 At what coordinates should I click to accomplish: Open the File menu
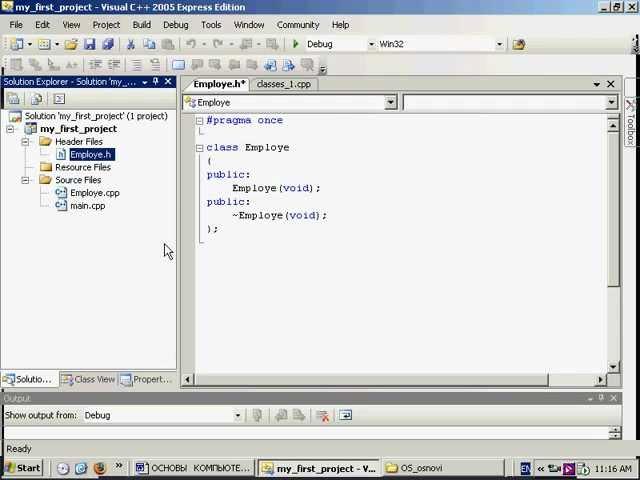(16, 25)
